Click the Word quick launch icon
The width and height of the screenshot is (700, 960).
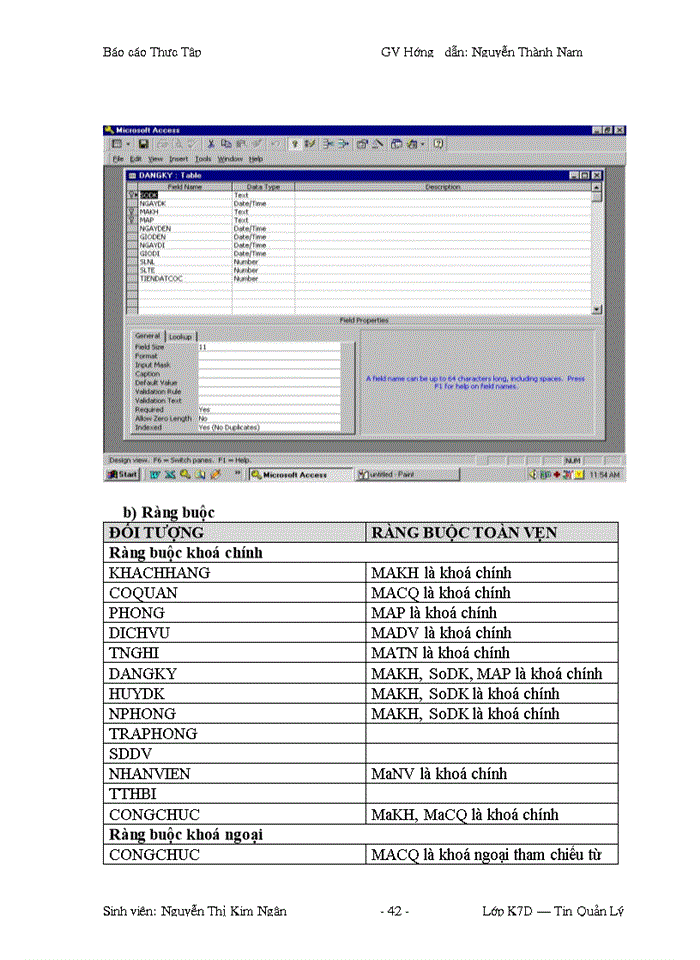[x=155, y=474]
